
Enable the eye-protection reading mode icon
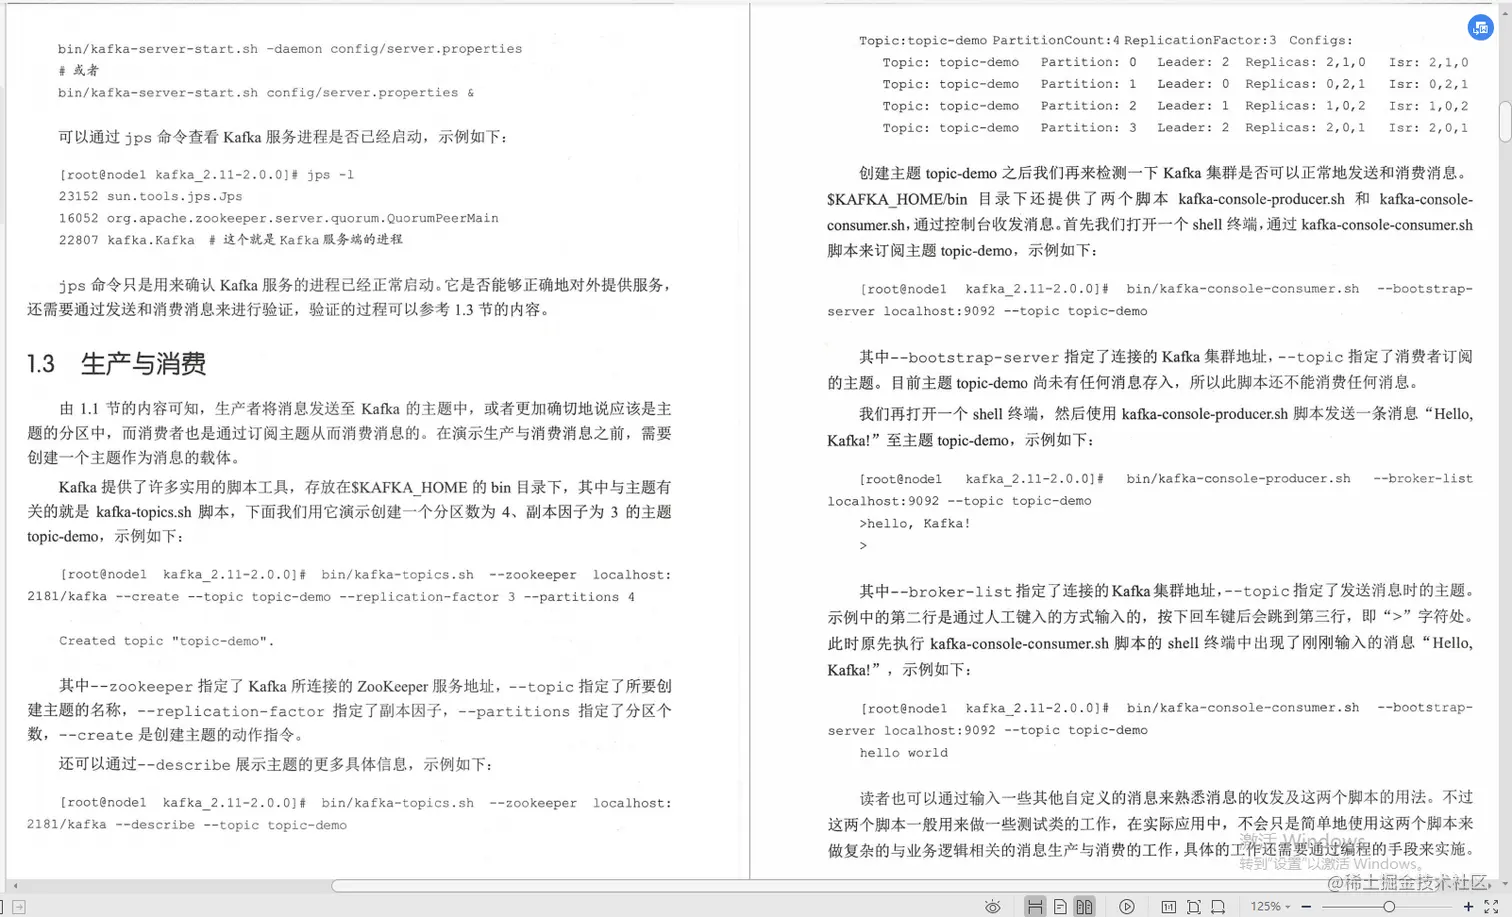[x=992, y=906]
